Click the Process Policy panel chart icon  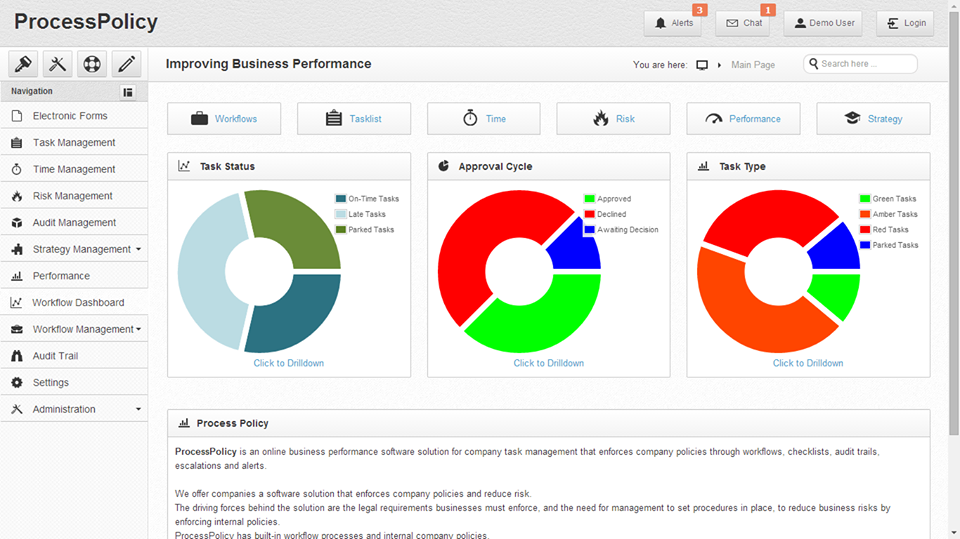[184, 423]
